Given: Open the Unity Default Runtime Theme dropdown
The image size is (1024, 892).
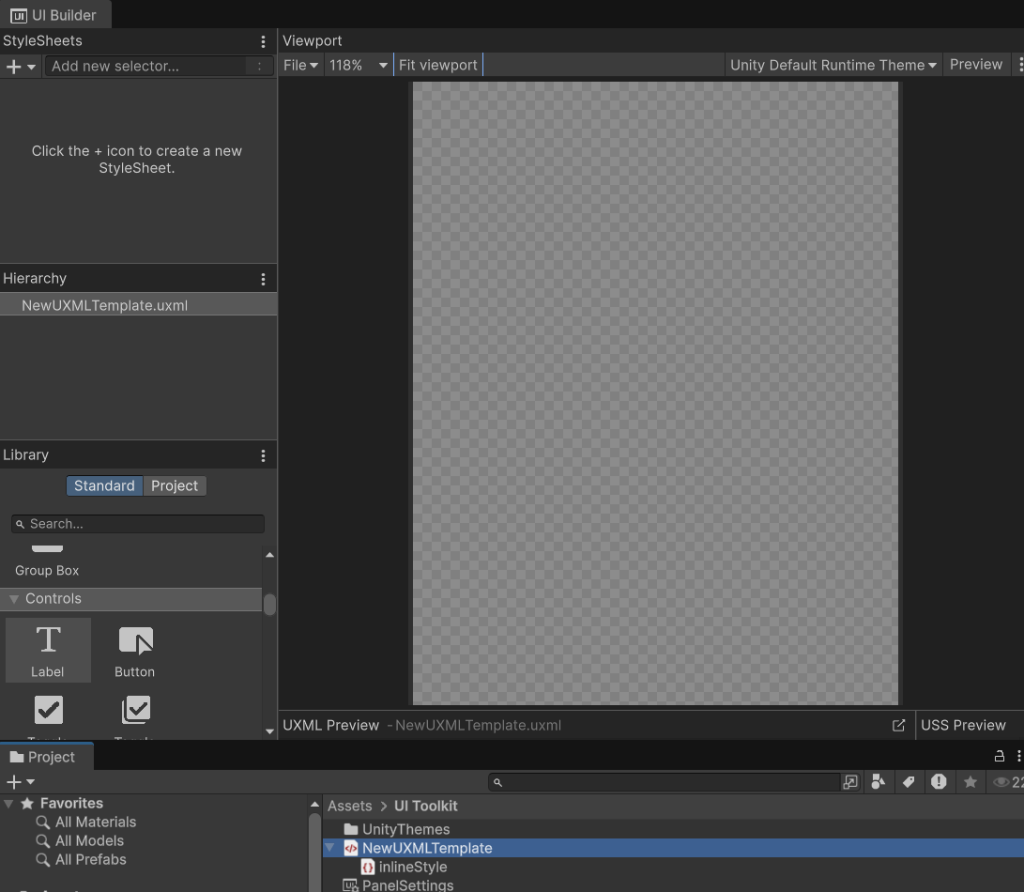Looking at the screenshot, I should (x=833, y=65).
